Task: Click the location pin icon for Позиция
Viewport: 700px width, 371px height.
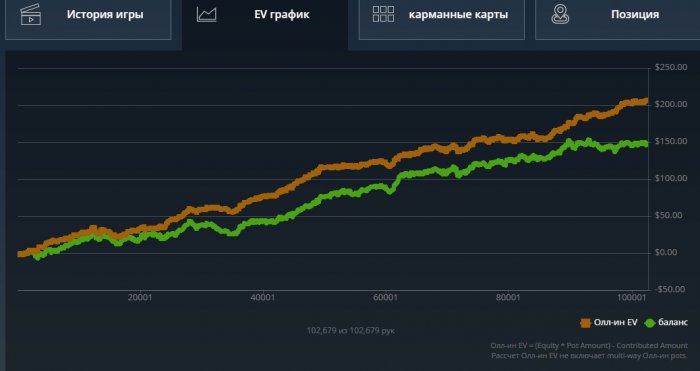Action: 560,14
